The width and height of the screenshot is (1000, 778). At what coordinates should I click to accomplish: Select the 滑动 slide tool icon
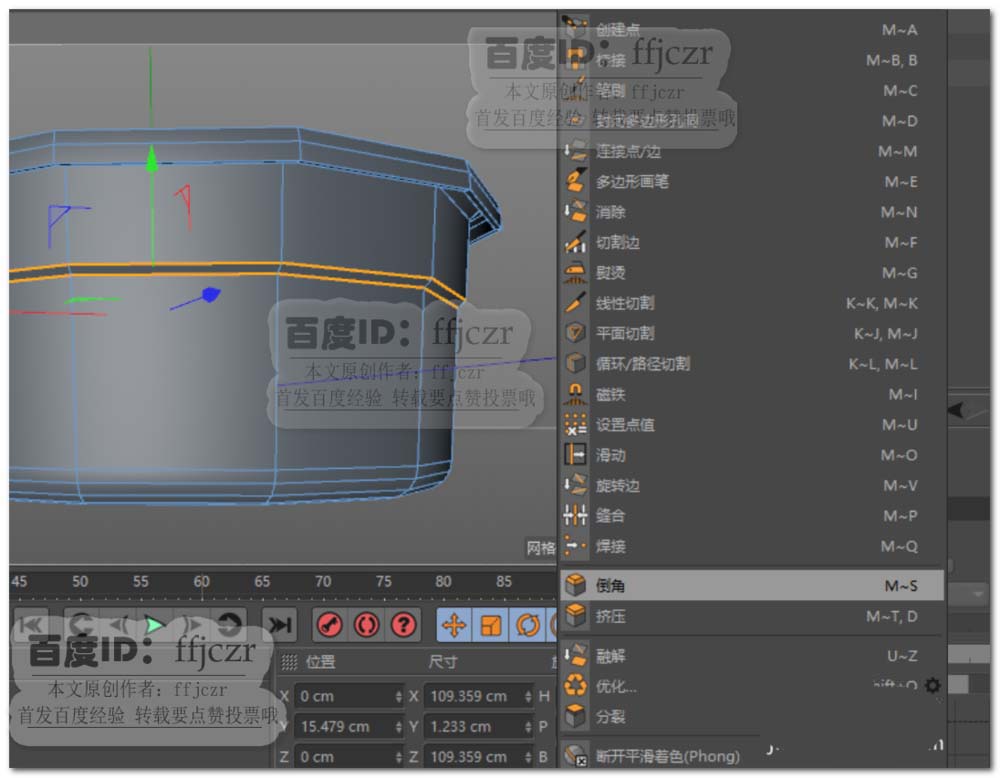coord(575,455)
